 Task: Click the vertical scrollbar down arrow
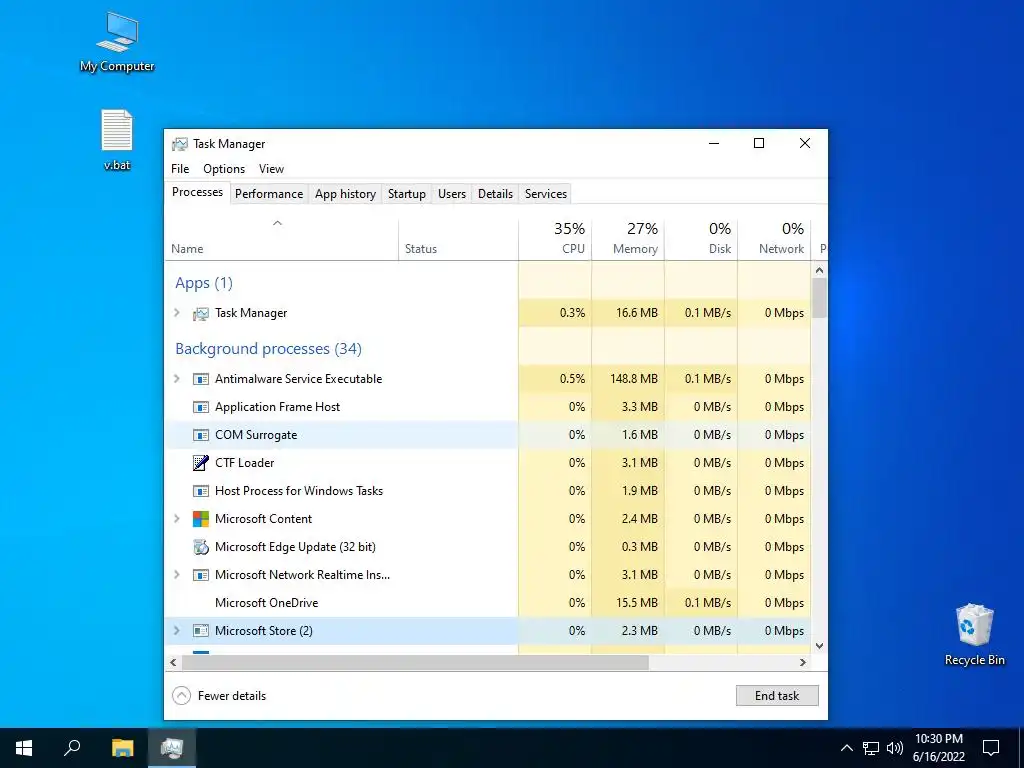820,646
